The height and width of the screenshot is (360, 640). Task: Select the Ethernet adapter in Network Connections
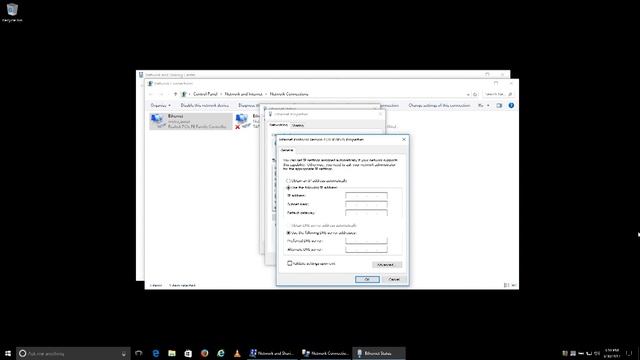click(x=191, y=121)
